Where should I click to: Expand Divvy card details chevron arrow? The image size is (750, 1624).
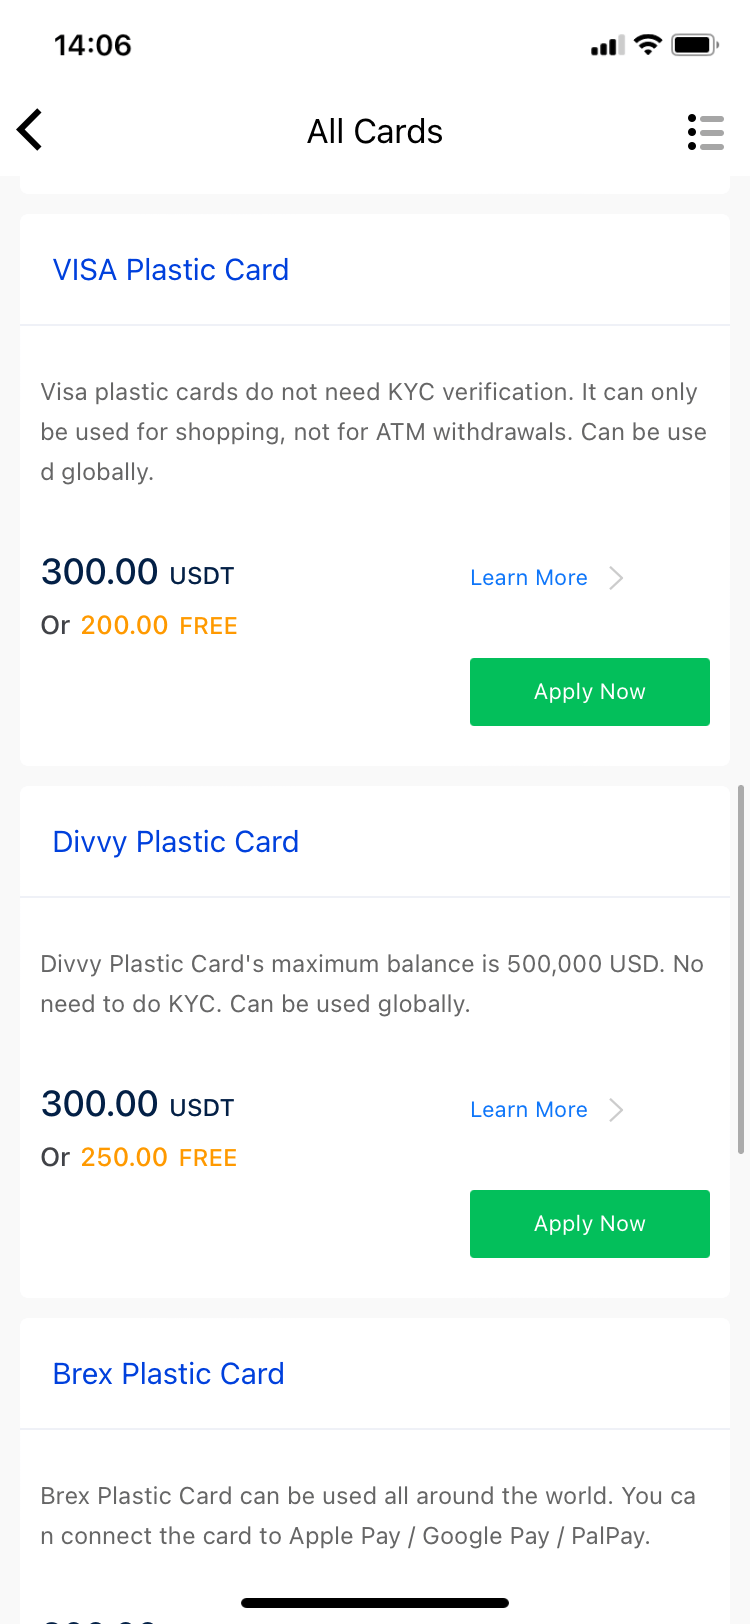click(x=617, y=1110)
